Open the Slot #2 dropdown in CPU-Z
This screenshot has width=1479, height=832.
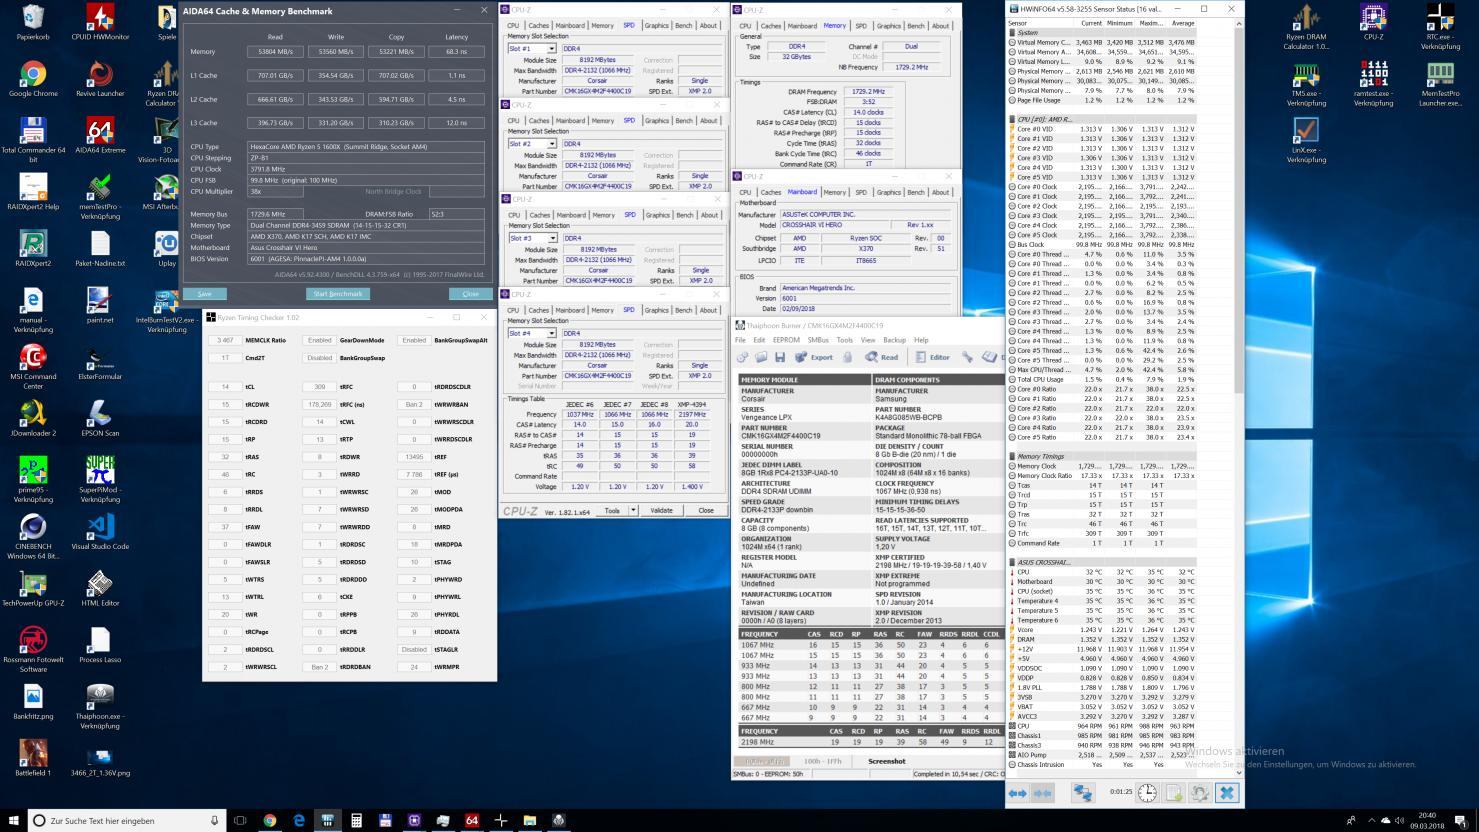coord(532,143)
